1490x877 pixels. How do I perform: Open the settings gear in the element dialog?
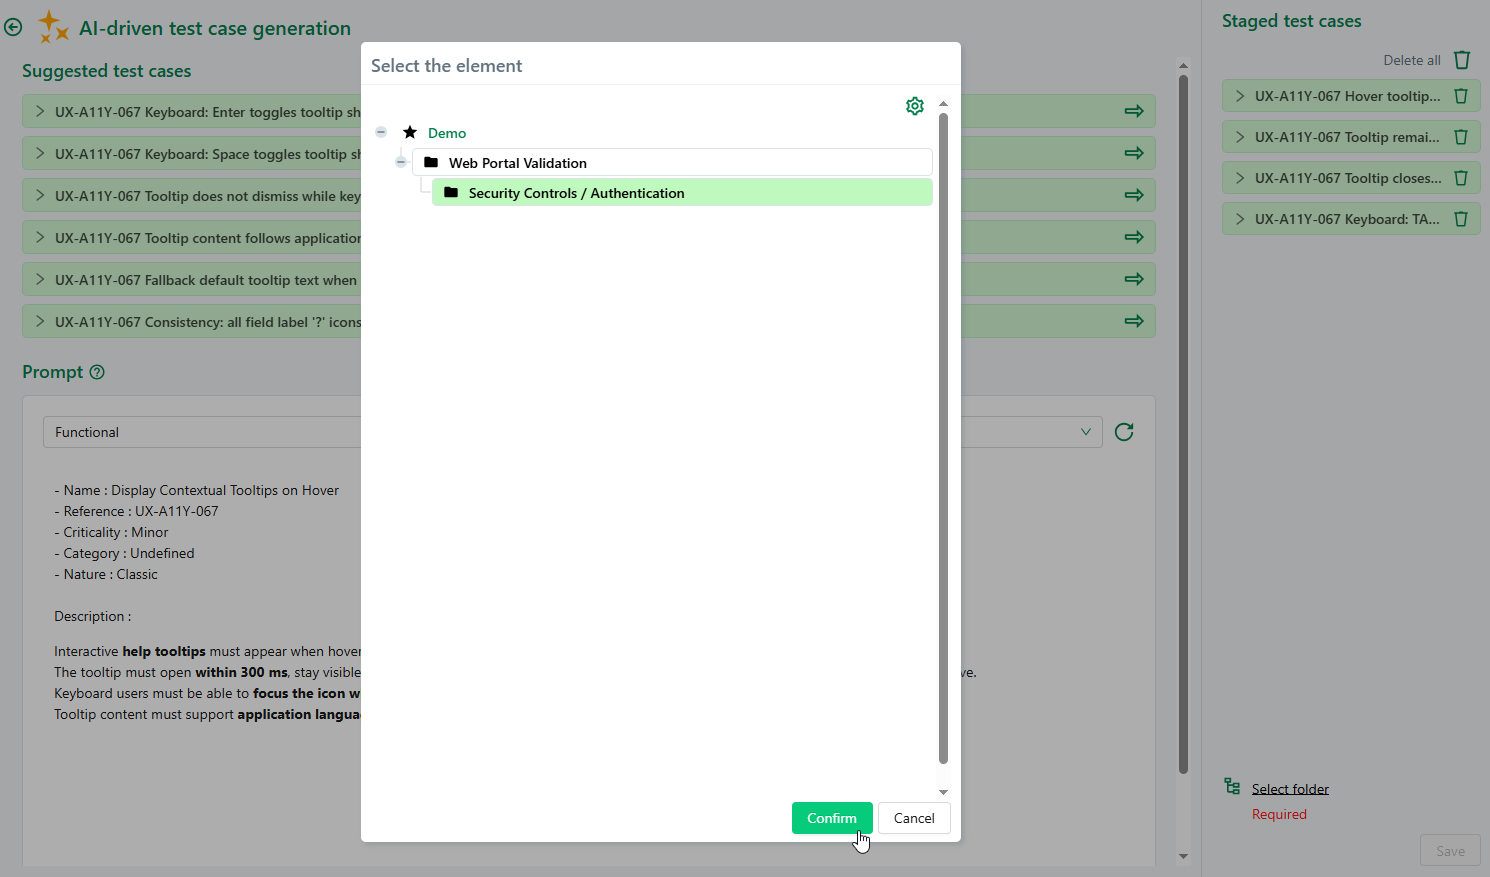914,105
